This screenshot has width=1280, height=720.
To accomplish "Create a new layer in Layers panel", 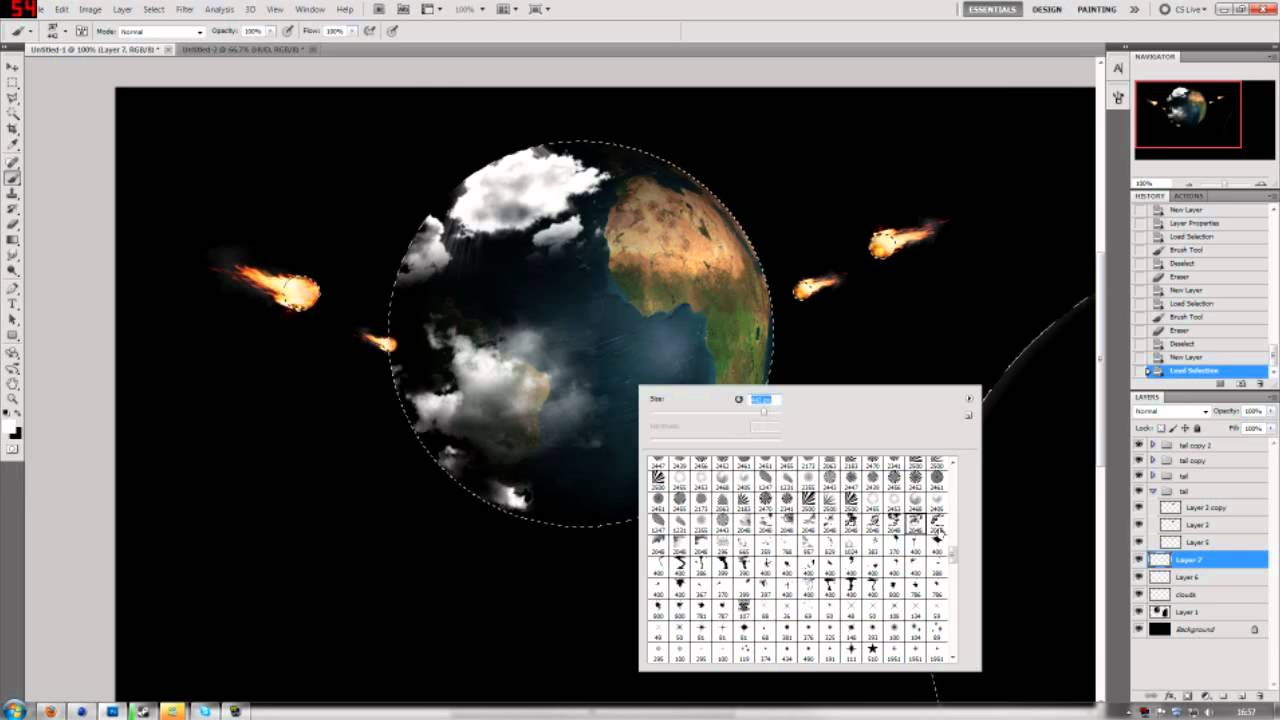I will pyautogui.click(x=1242, y=694).
